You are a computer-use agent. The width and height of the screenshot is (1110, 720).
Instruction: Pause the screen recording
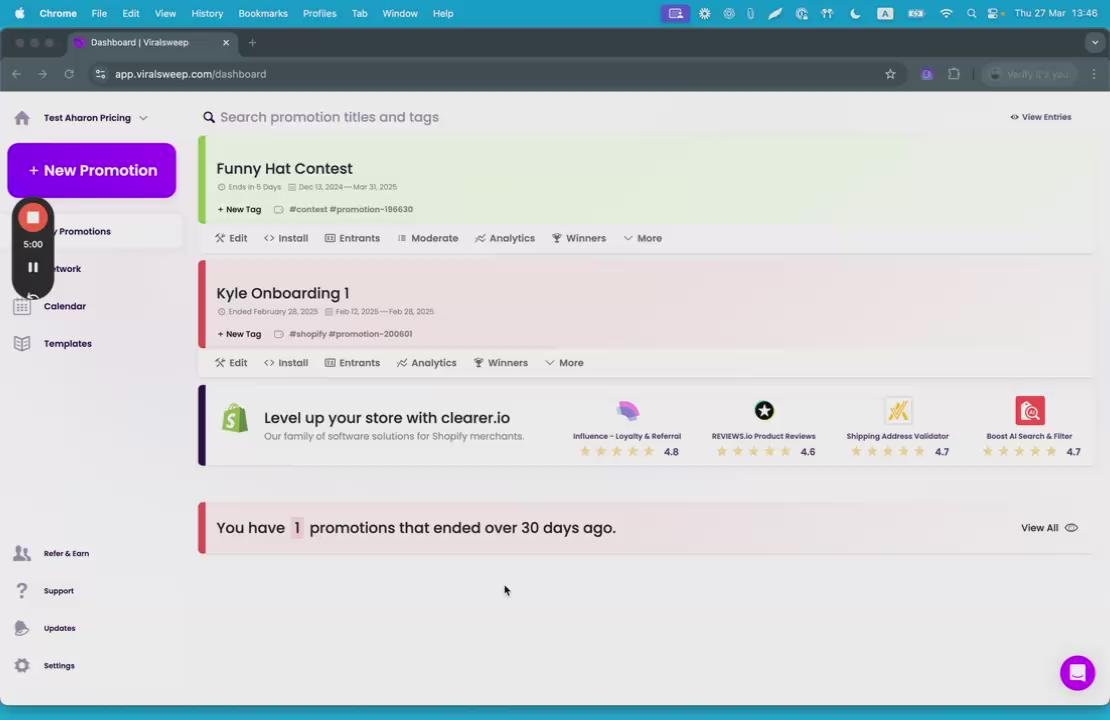tap(33, 268)
